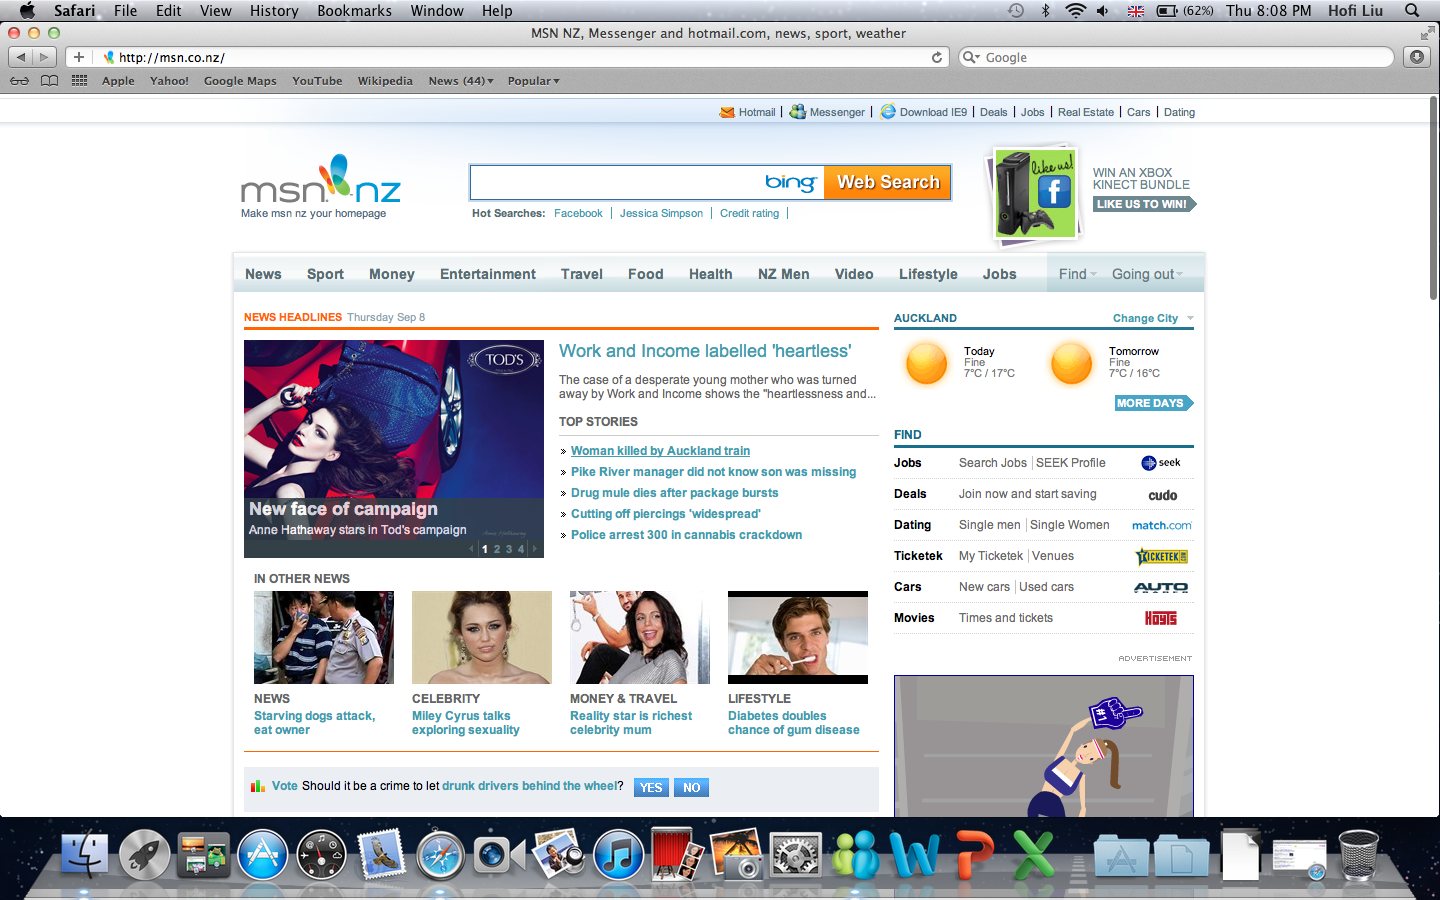Open the Find dropdown in navigation bar
The width and height of the screenshot is (1440, 900).
tap(1078, 274)
